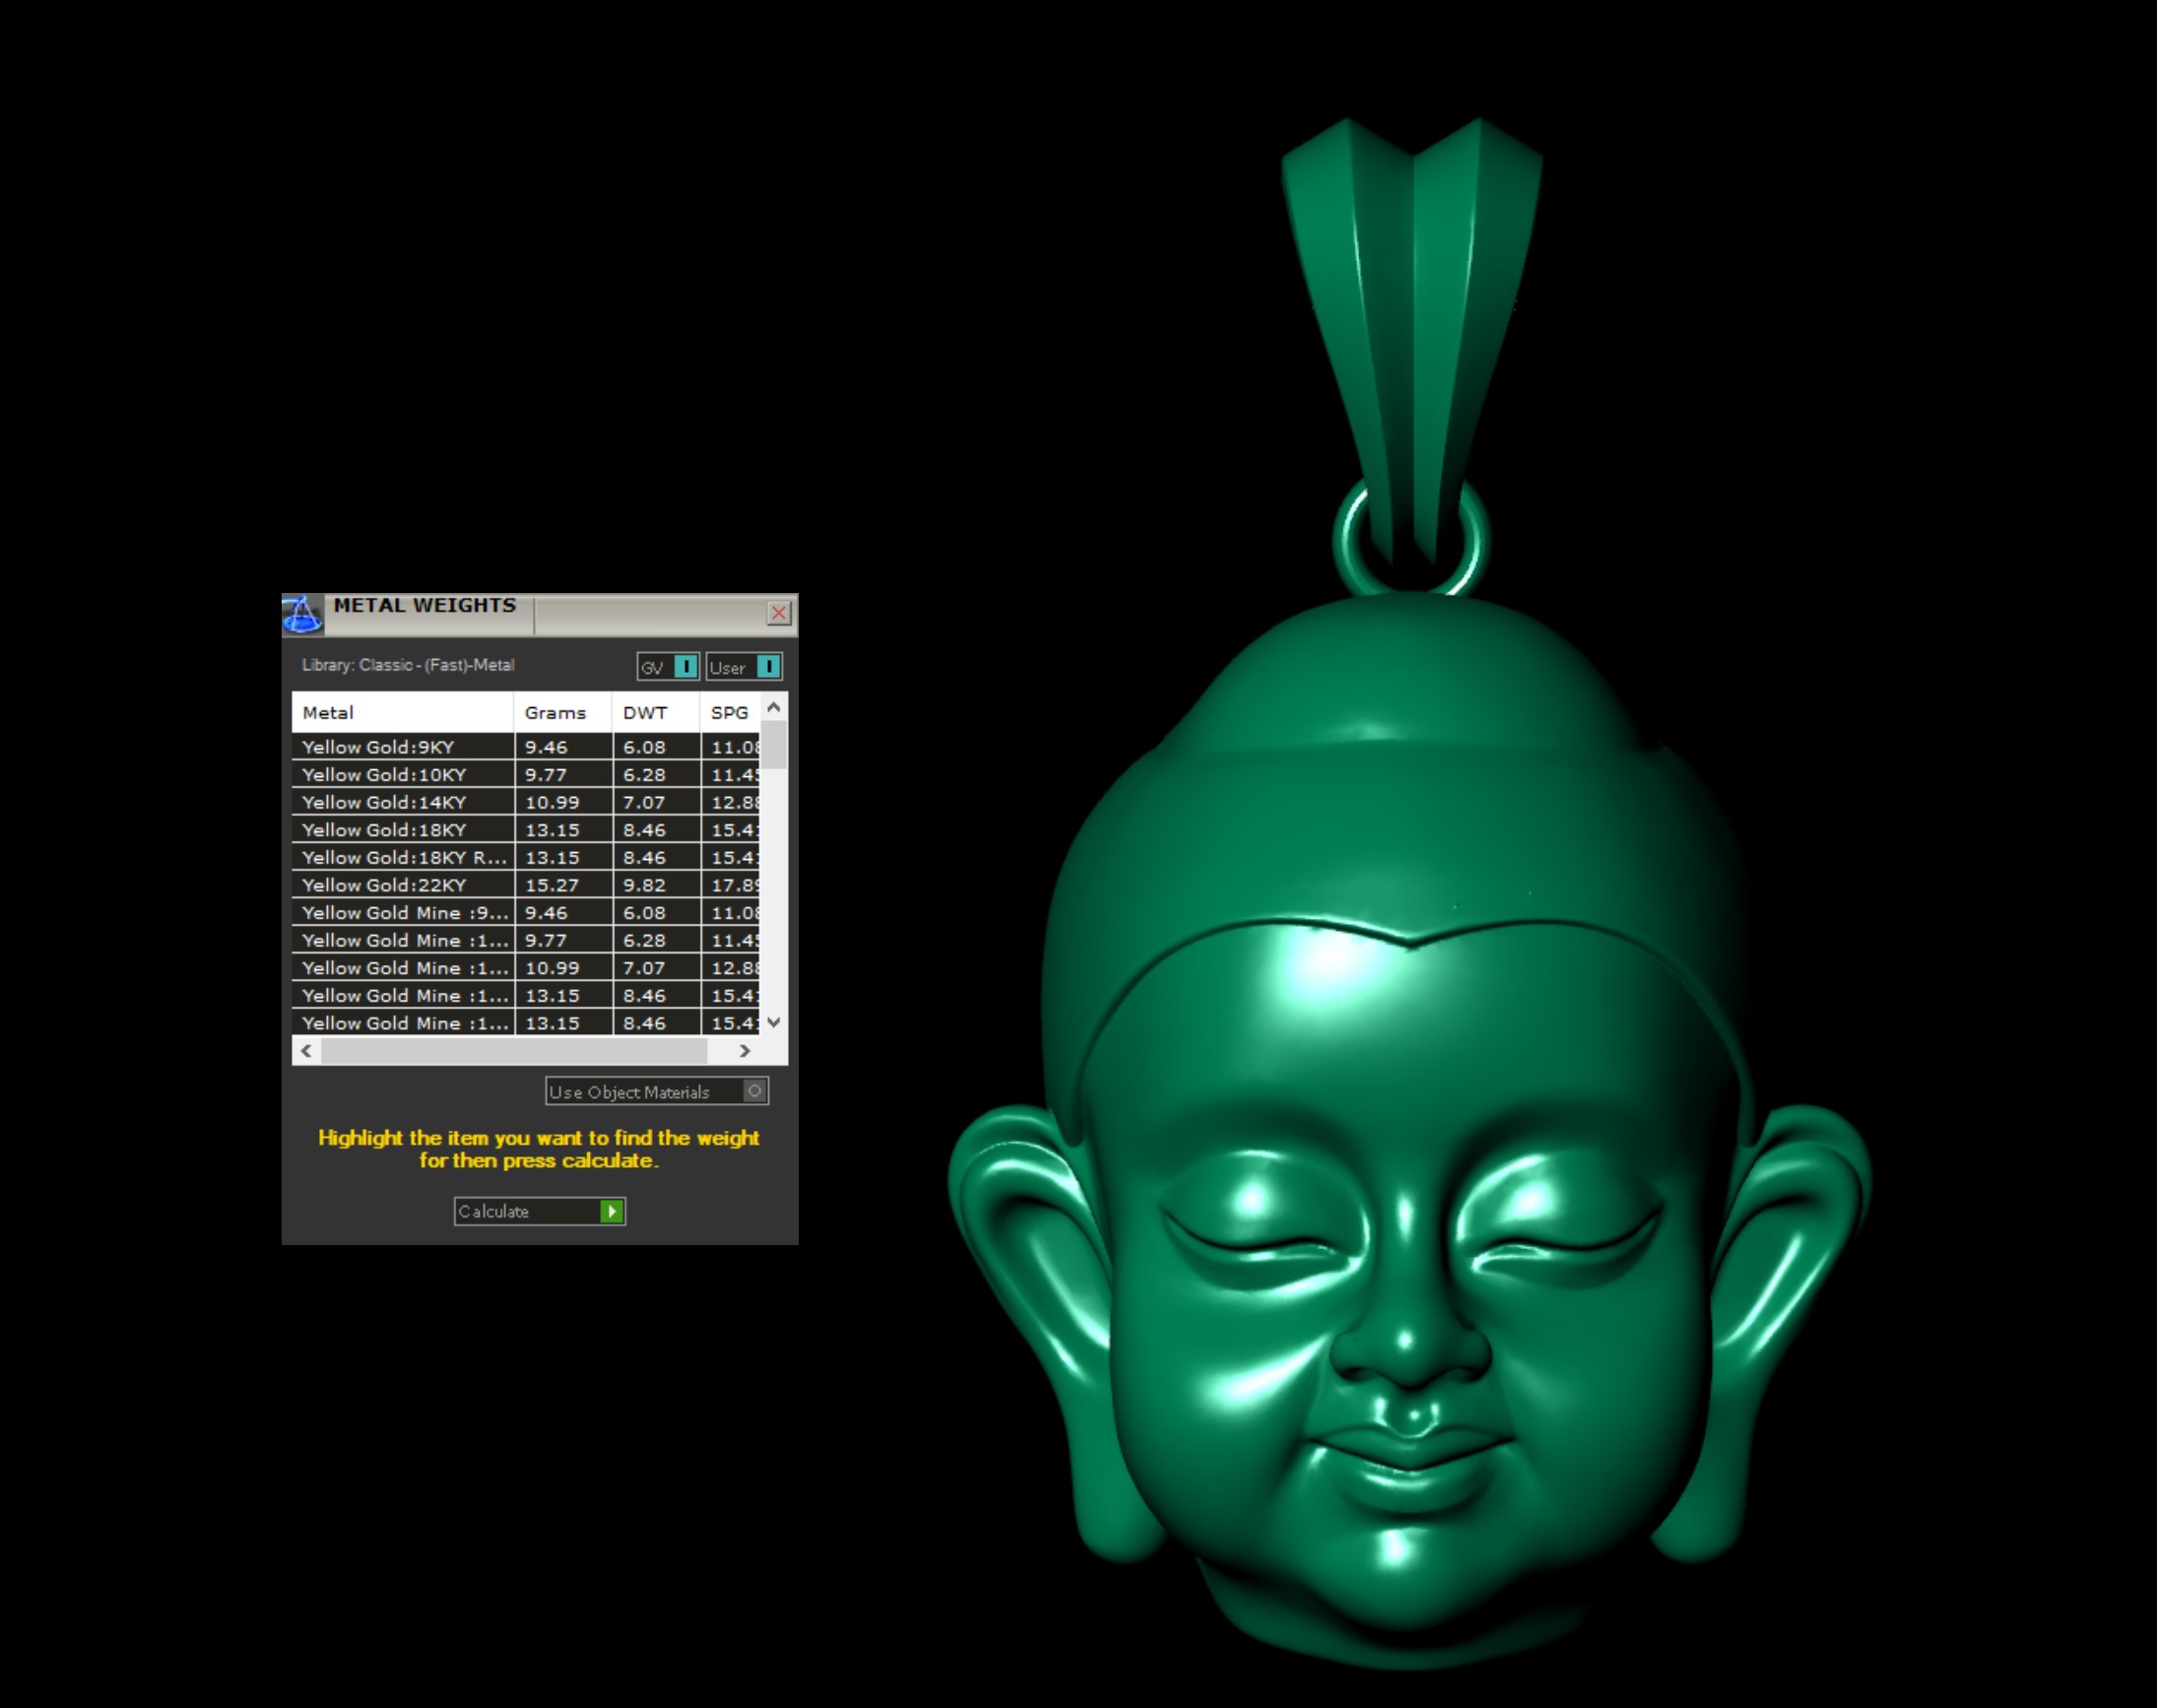
Task: Toggle the User library switch
Action: click(x=770, y=667)
